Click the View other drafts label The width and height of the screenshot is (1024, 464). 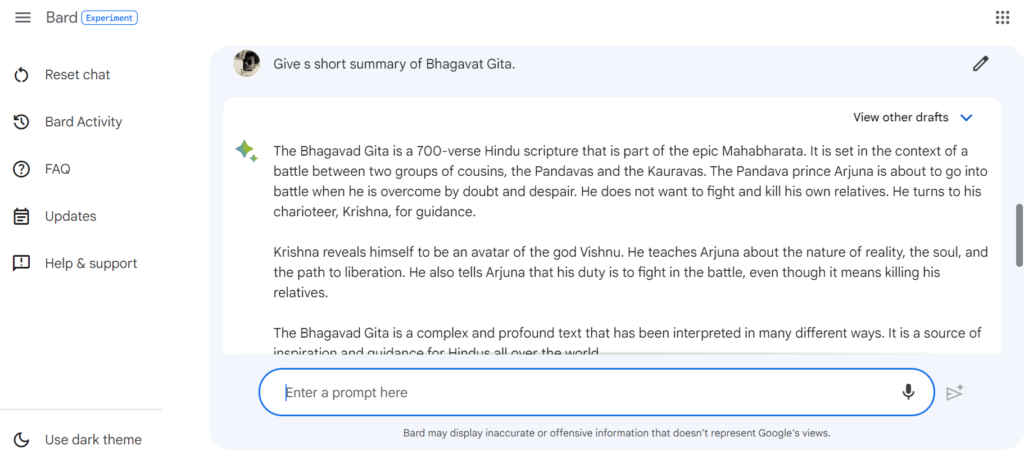point(901,118)
